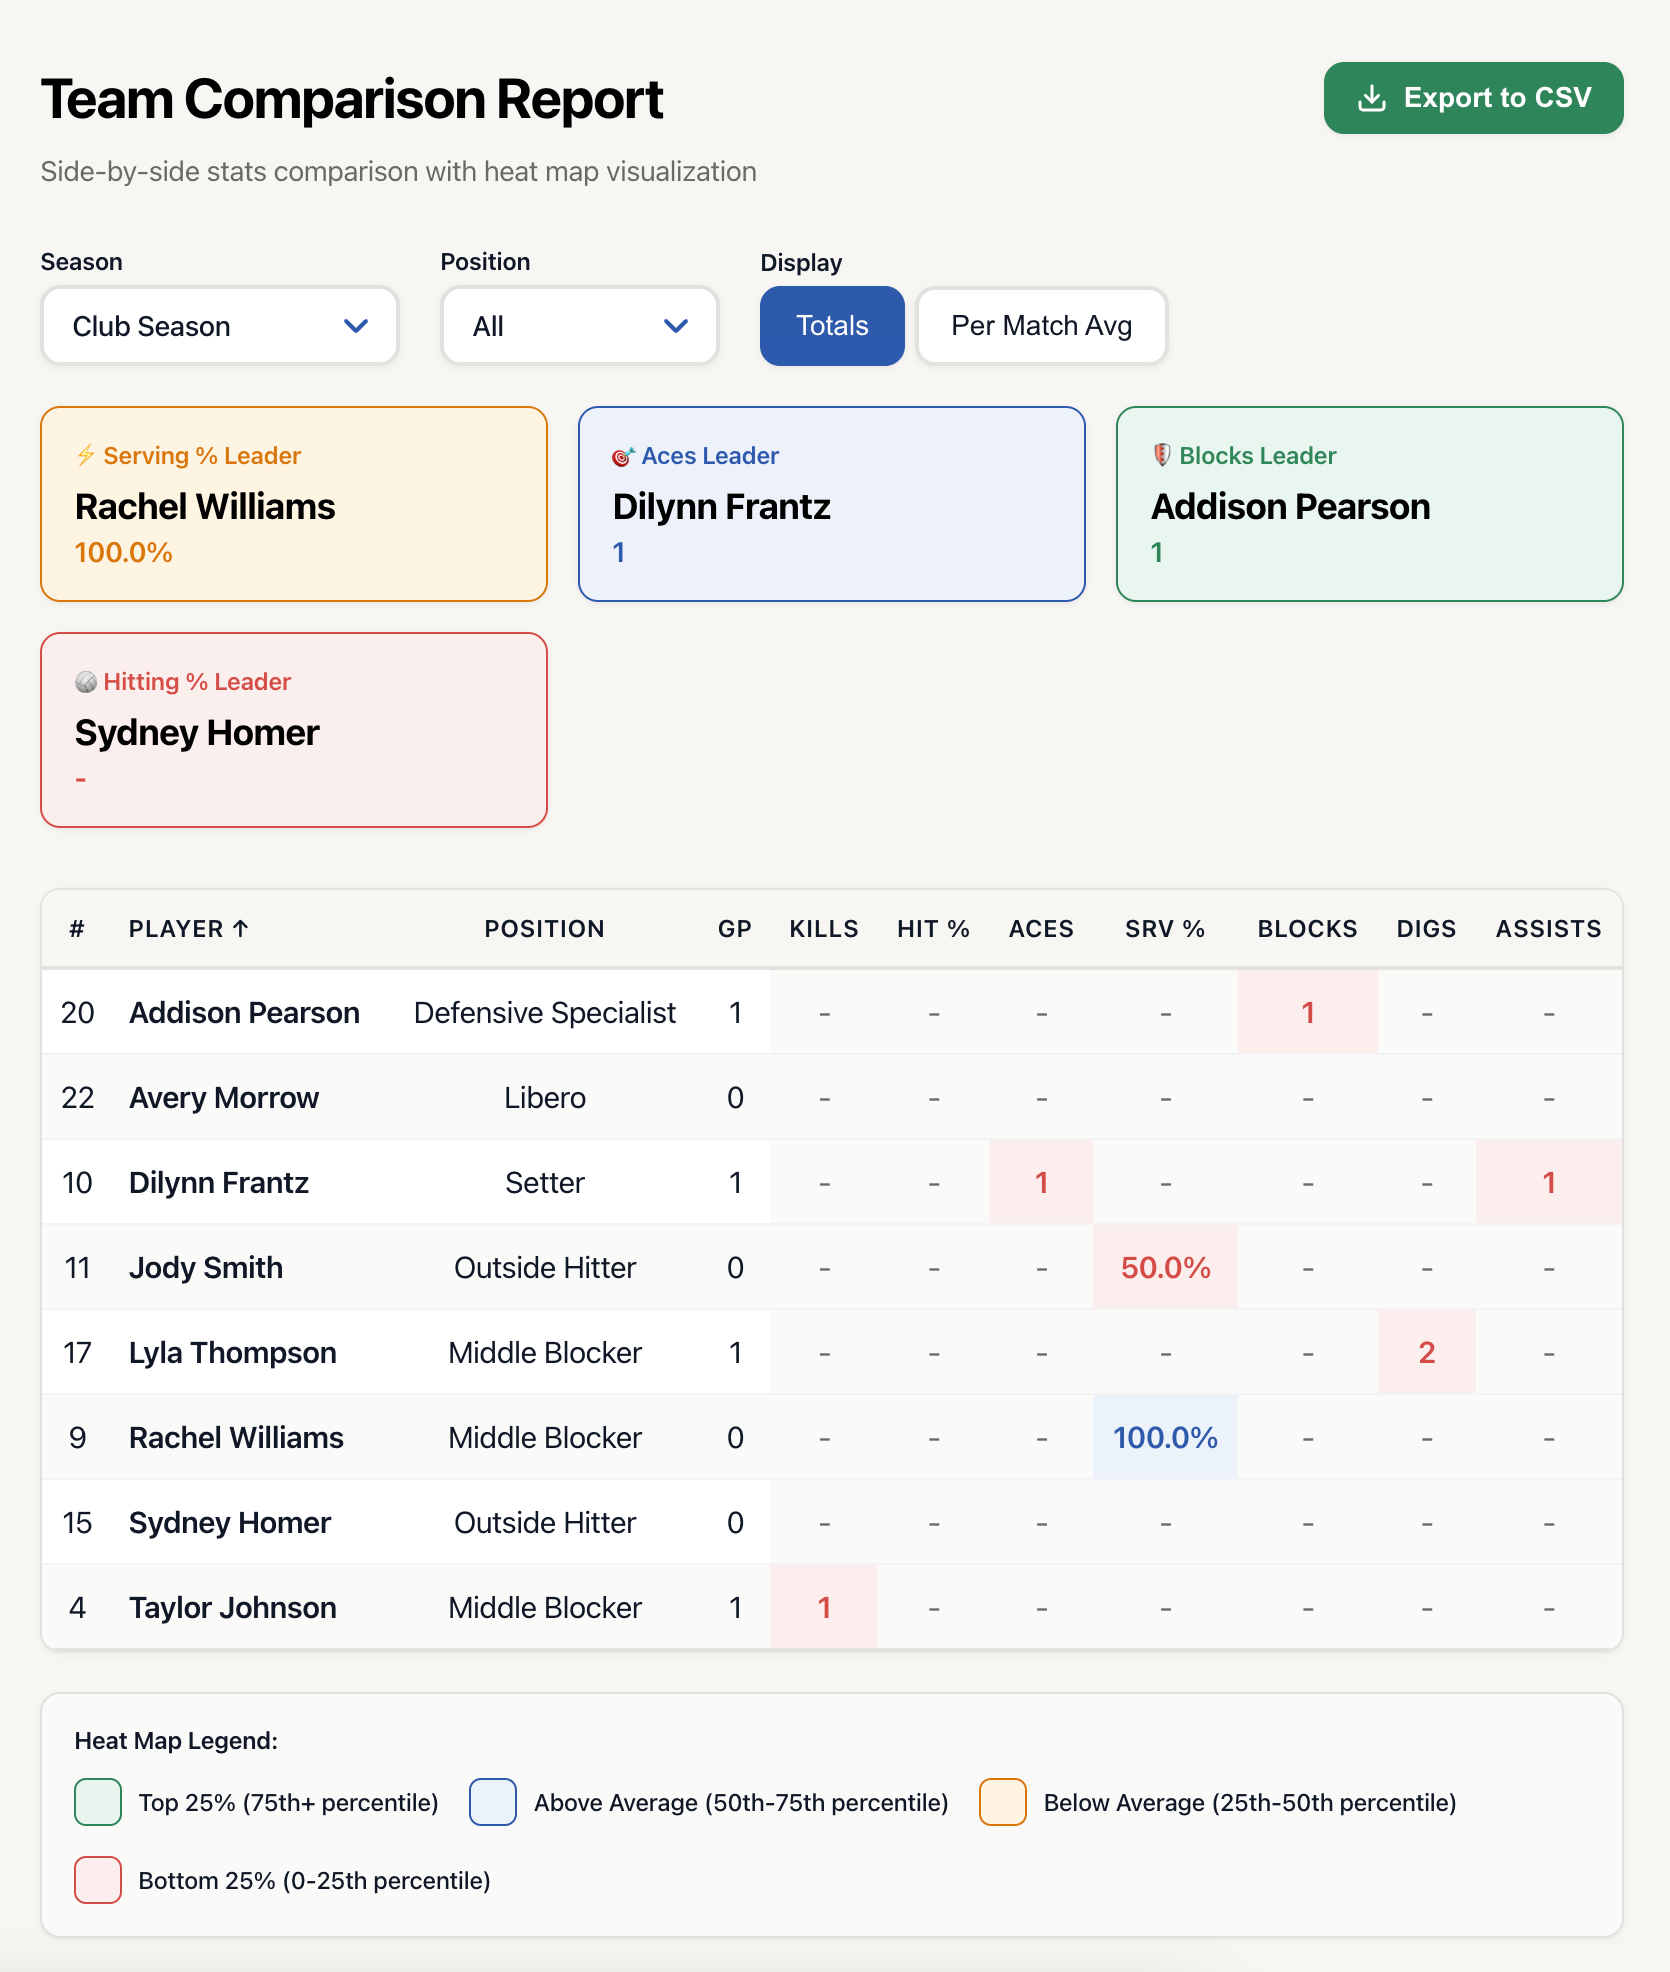
Task: Click Taylor Johnson's kills value cell
Action: point(824,1607)
